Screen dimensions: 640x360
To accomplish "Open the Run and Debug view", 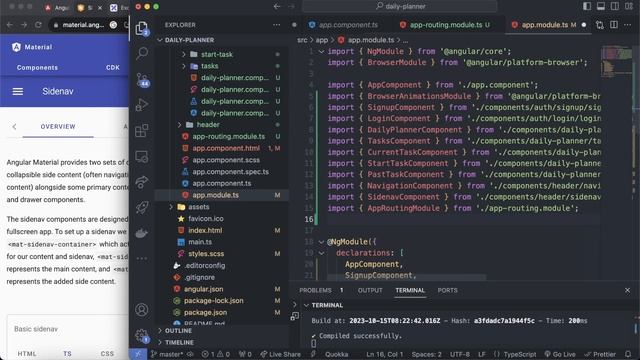I will click(142, 105).
